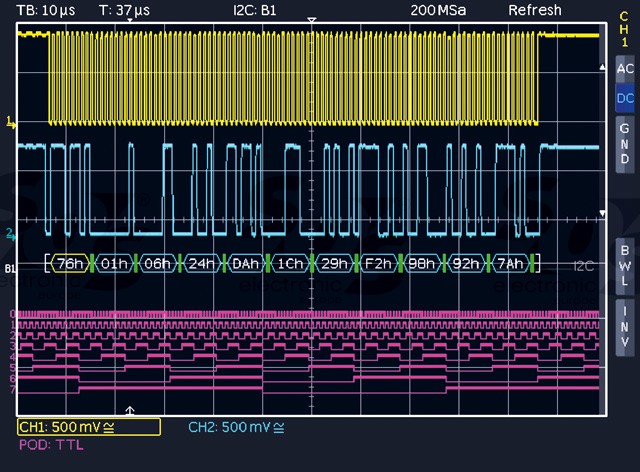Click the TB: 10 µs timebase readout
This screenshot has height=472, width=640.
pyautogui.click(x=46, y=10)
